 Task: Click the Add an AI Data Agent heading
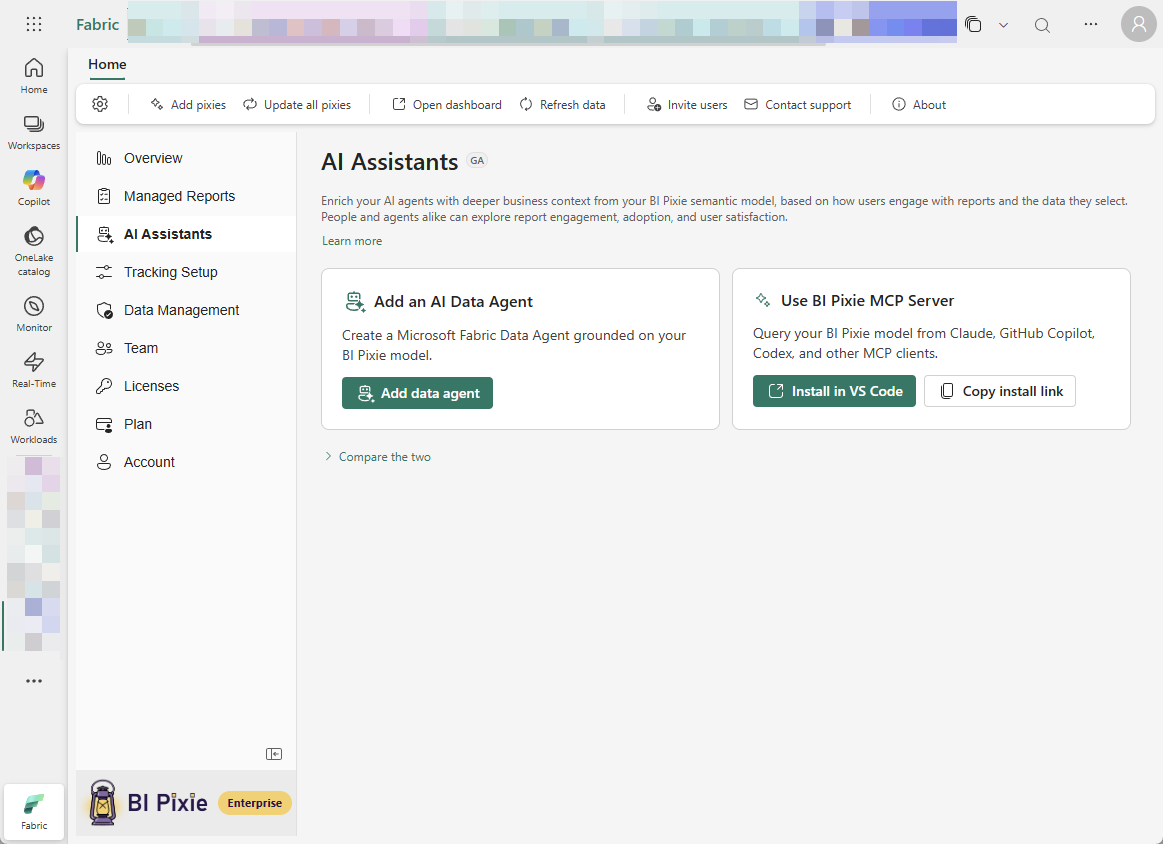coord(453,302)
